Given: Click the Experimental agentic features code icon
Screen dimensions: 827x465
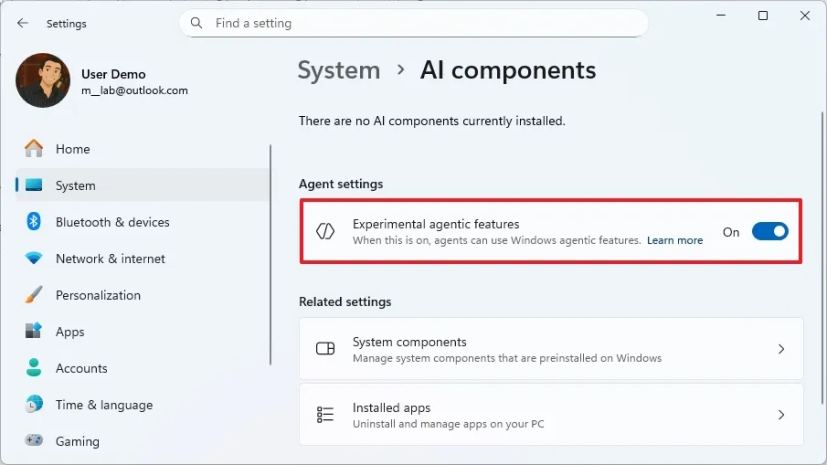Looking at the screenshot, I should [325, 231].
